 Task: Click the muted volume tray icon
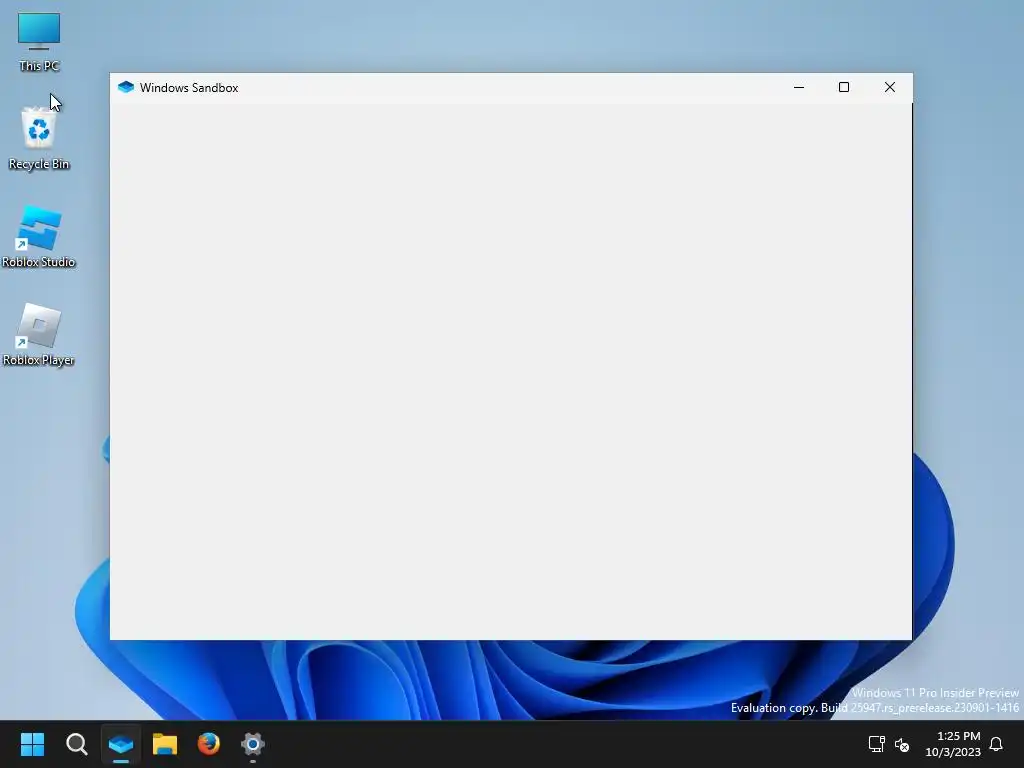[x=902, y=744]
